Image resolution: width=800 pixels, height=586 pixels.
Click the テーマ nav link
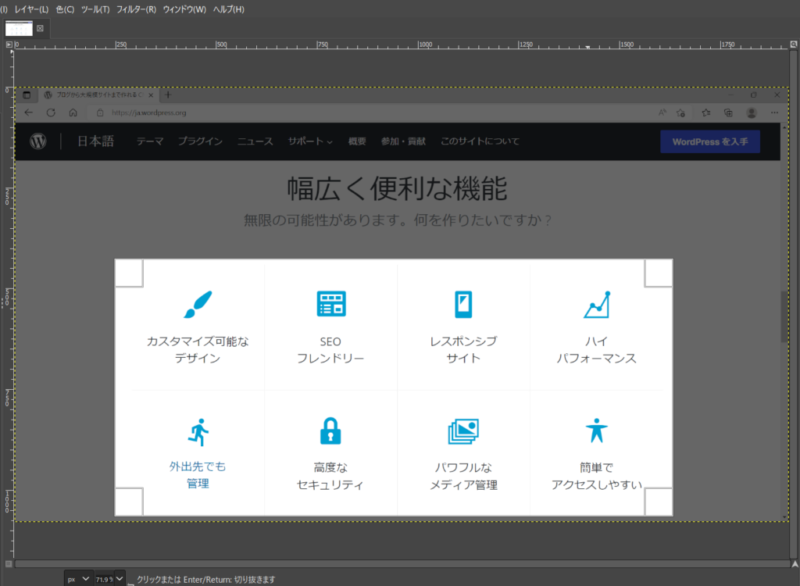pos(150,141)
